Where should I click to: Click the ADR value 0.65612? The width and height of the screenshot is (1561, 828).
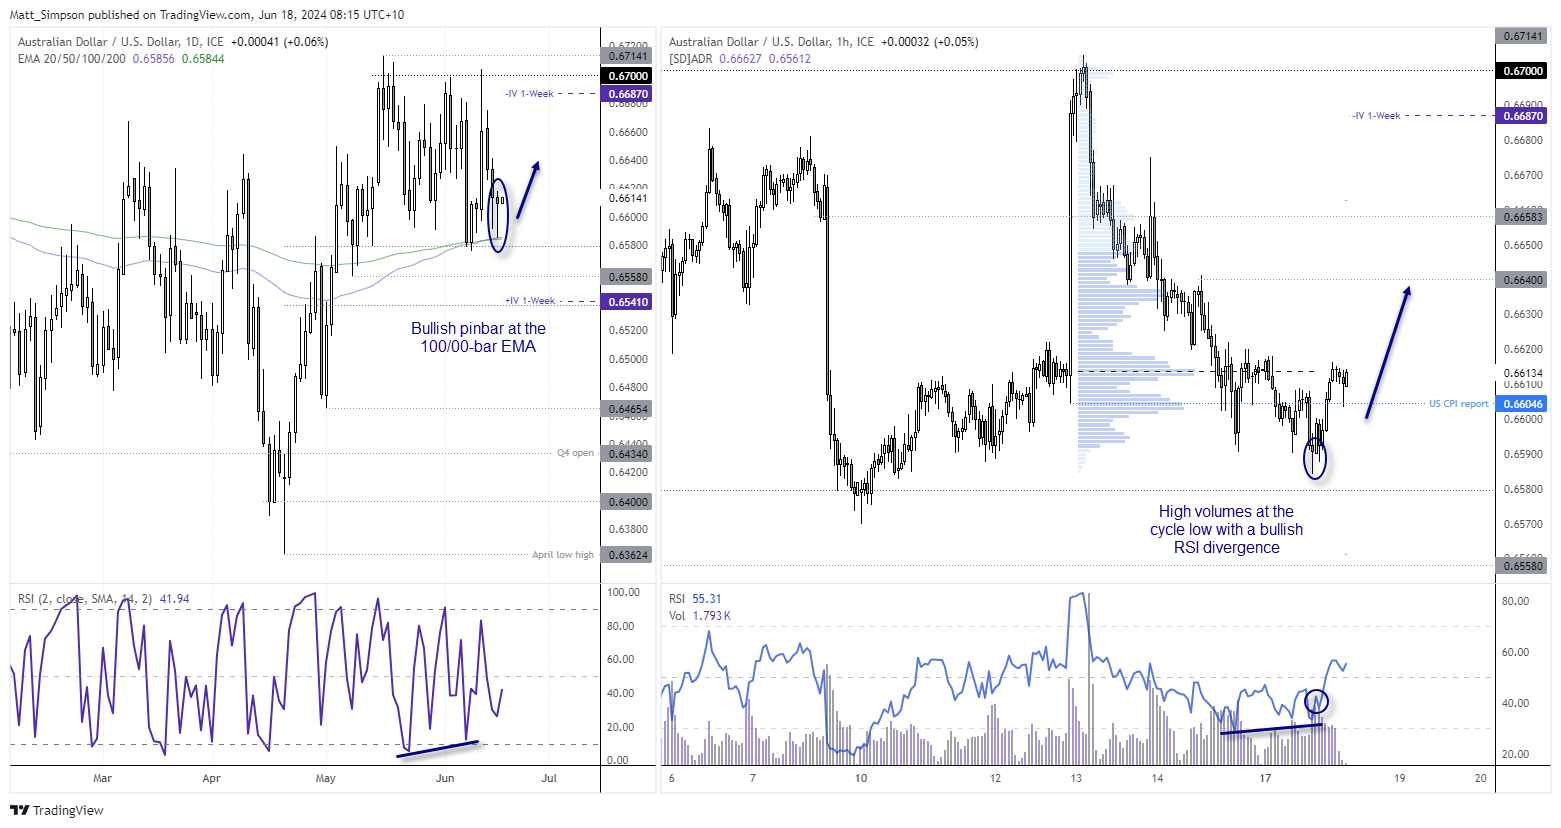790,59
